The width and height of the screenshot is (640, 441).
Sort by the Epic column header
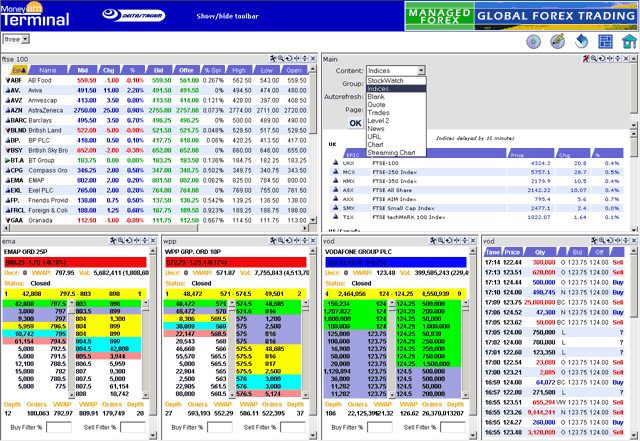point(17,71)
